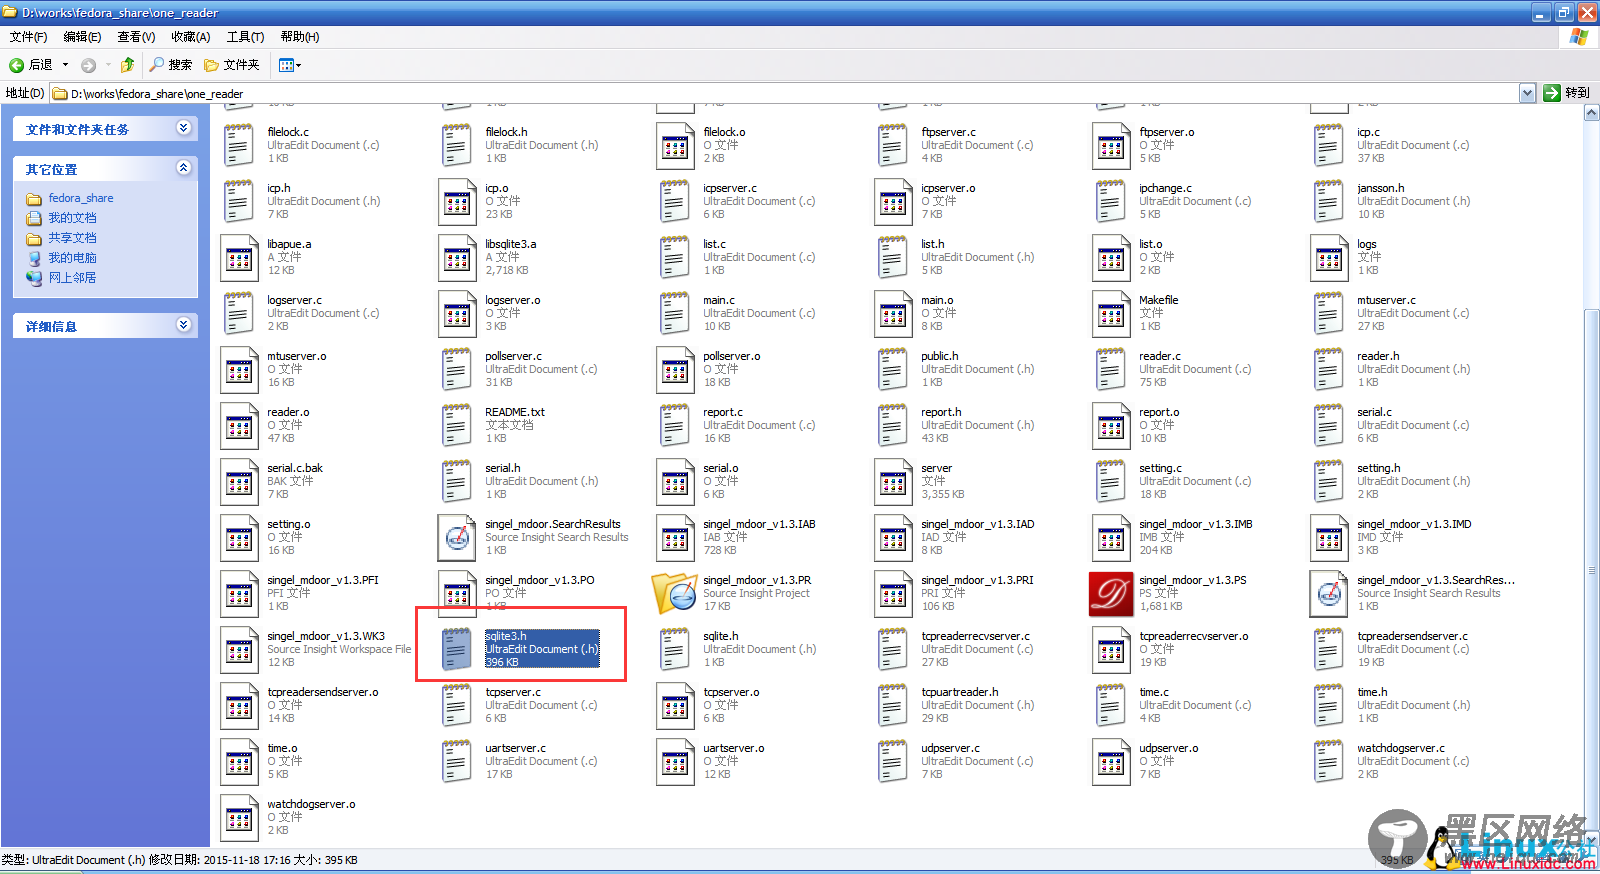Open the Favorites (收藏) menu
Viewport: 1600px width, 874px height.
(x=190, y=37)
